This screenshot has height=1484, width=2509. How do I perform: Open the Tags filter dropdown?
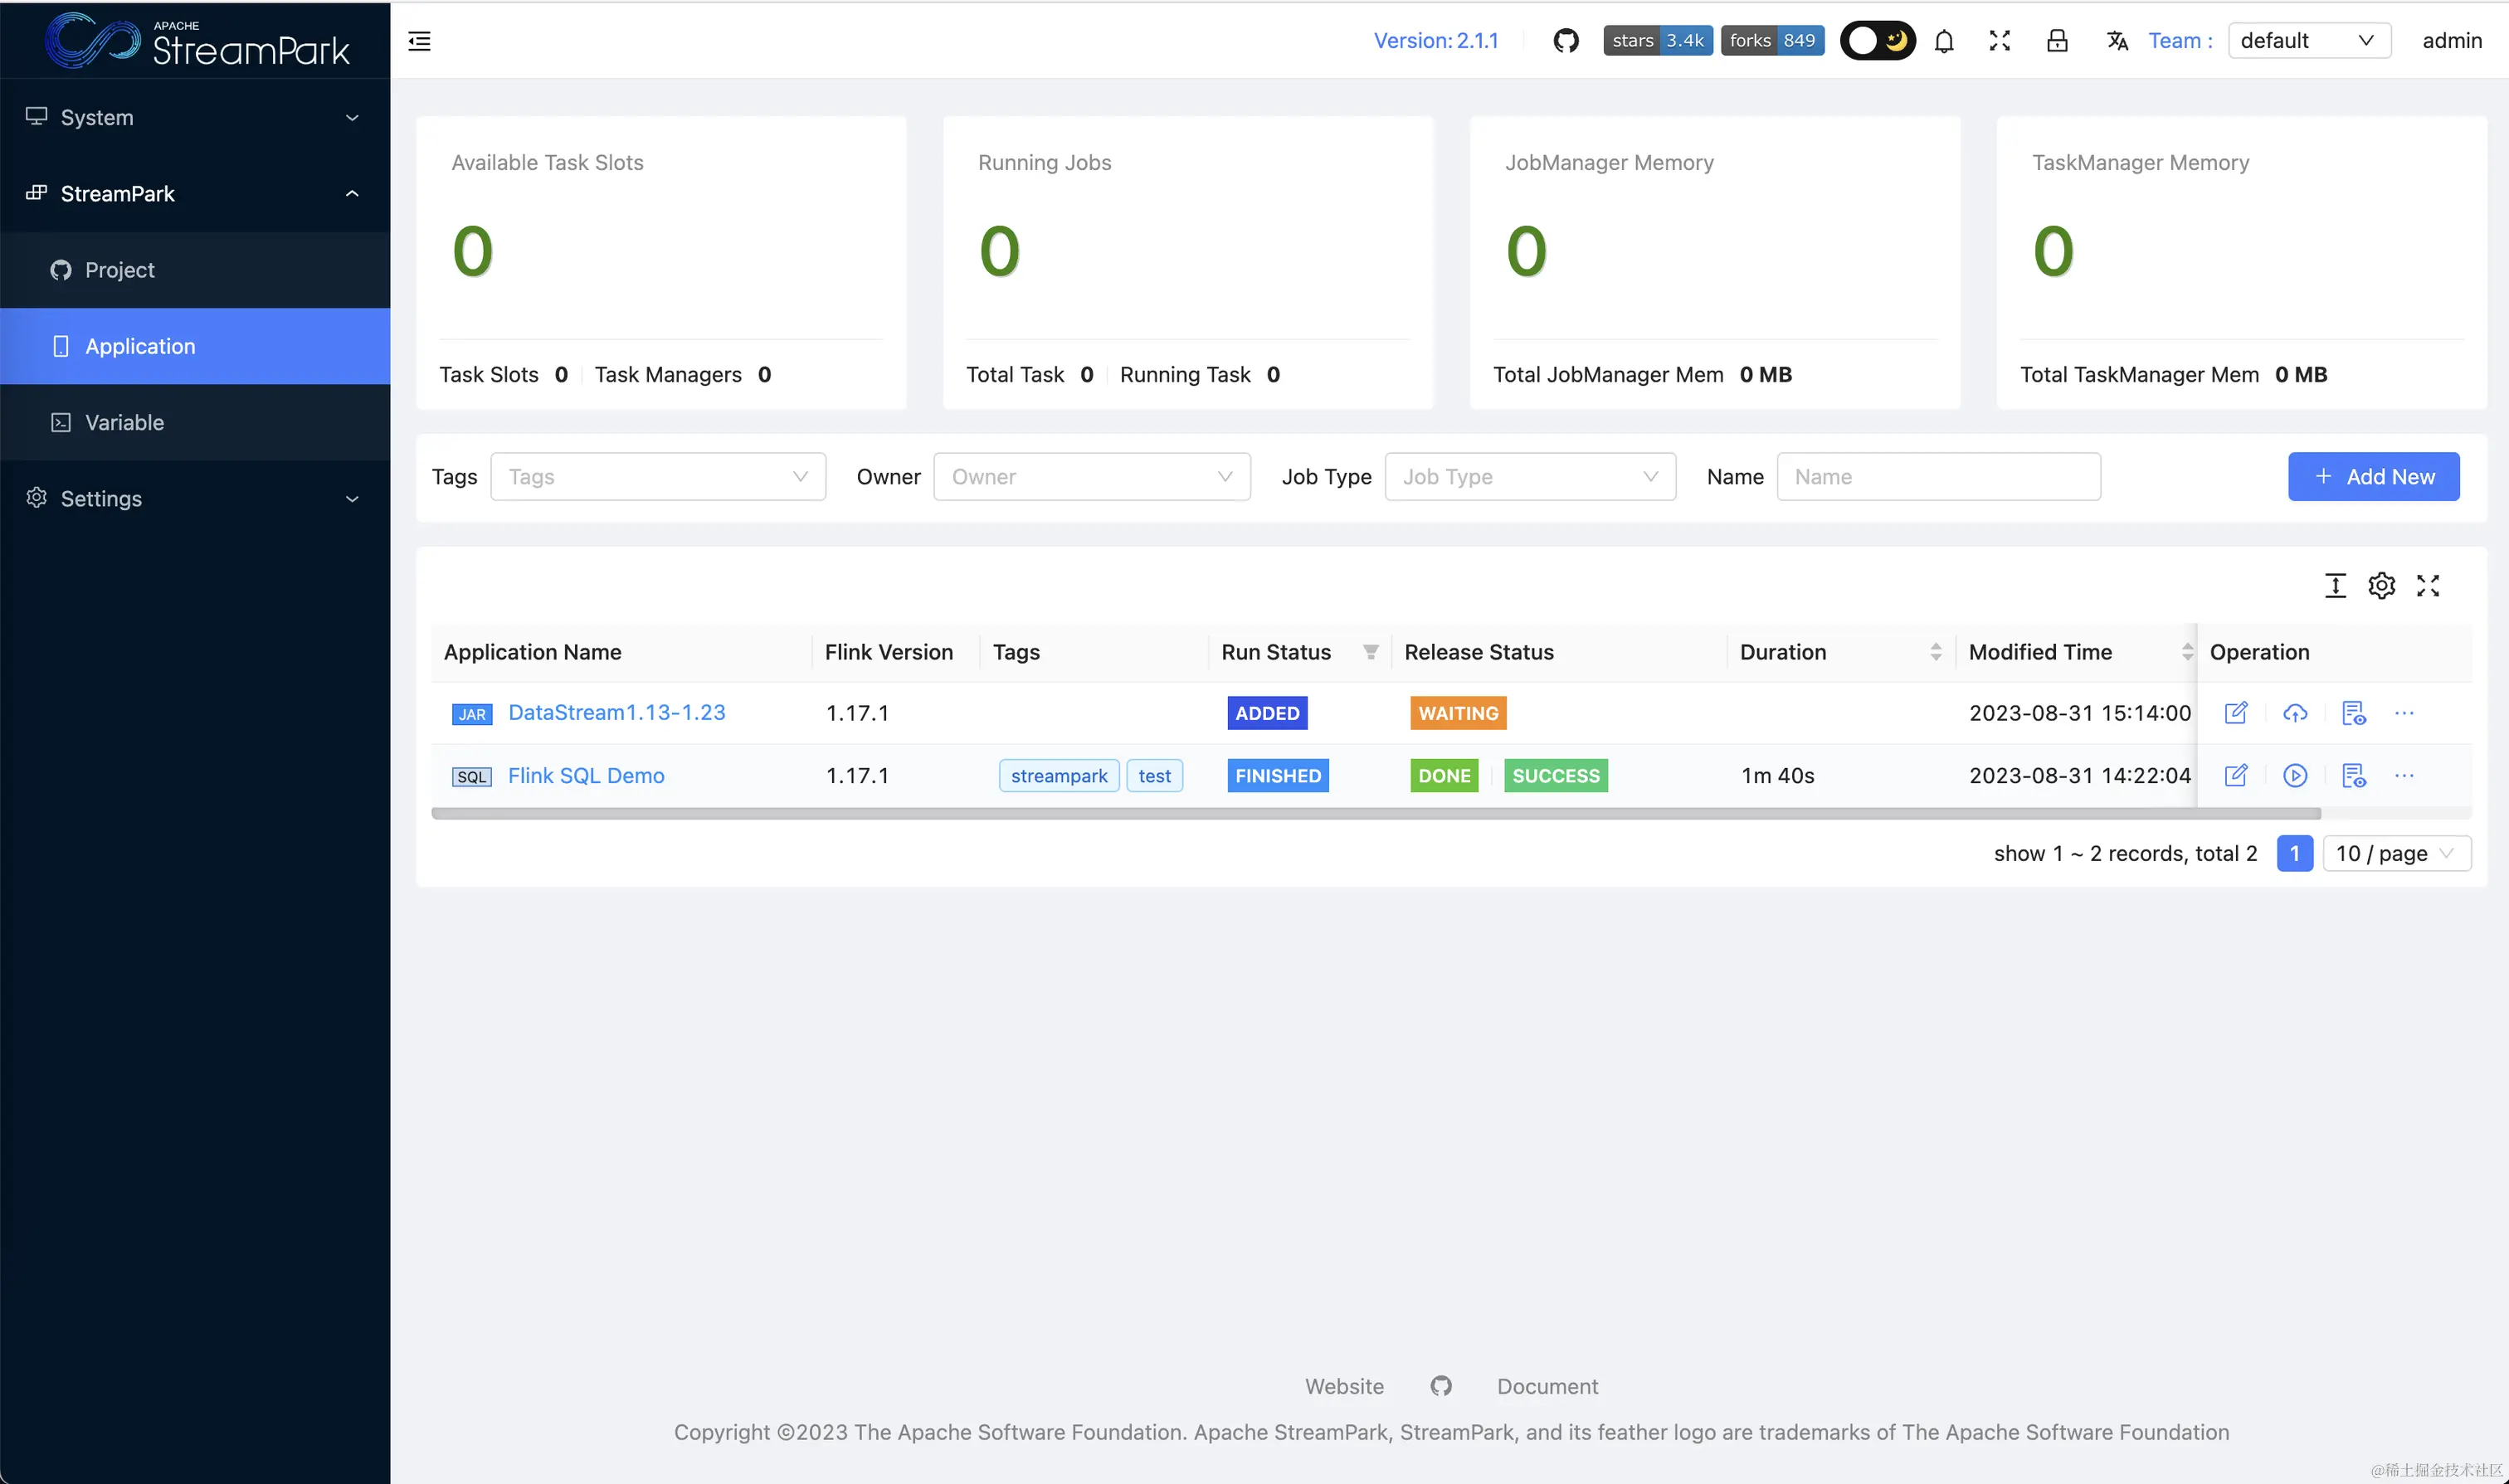[x=658, y=477]
